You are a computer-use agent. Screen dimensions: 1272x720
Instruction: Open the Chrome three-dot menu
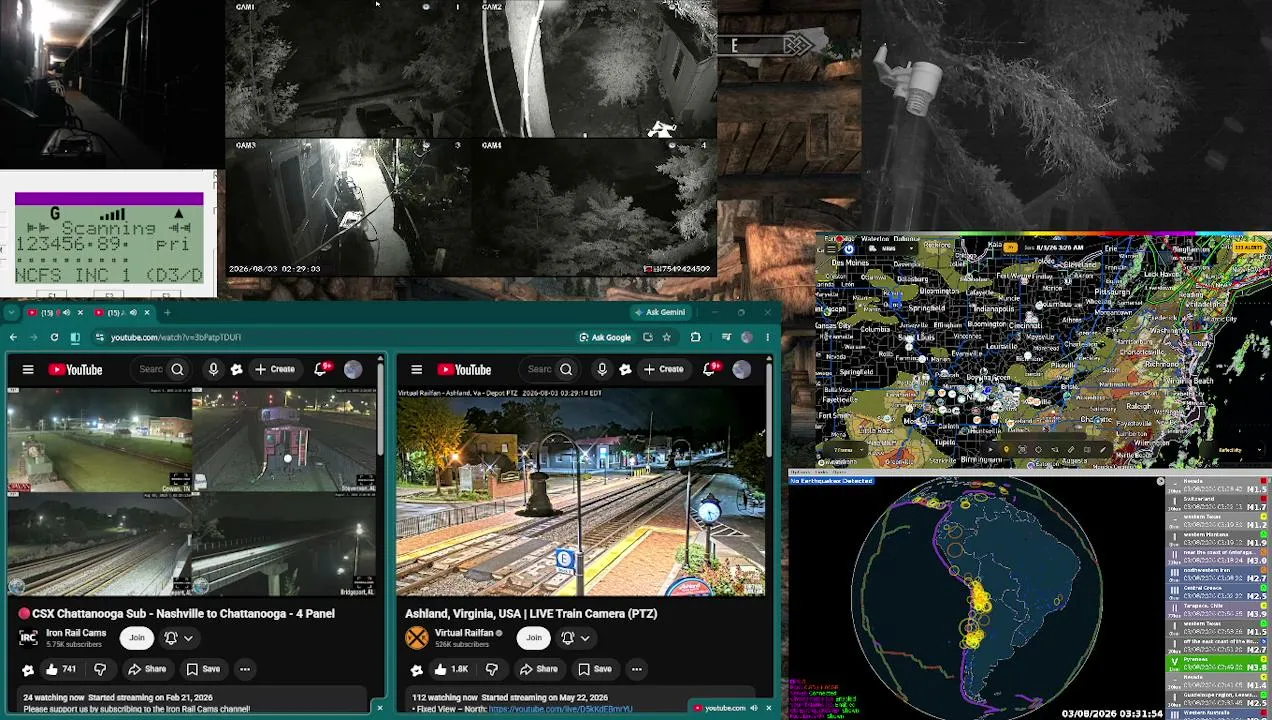coord(767,337)
